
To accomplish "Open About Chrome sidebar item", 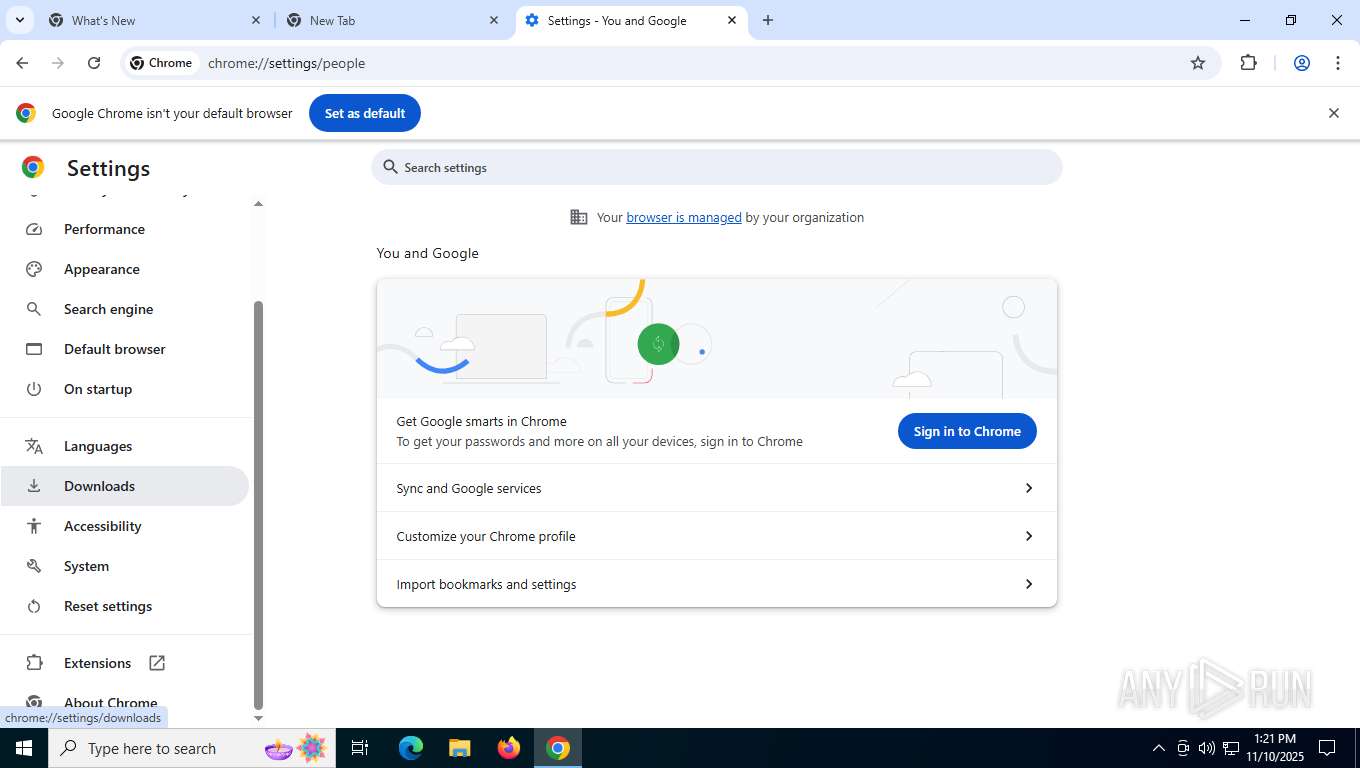I will pos(124,702).
